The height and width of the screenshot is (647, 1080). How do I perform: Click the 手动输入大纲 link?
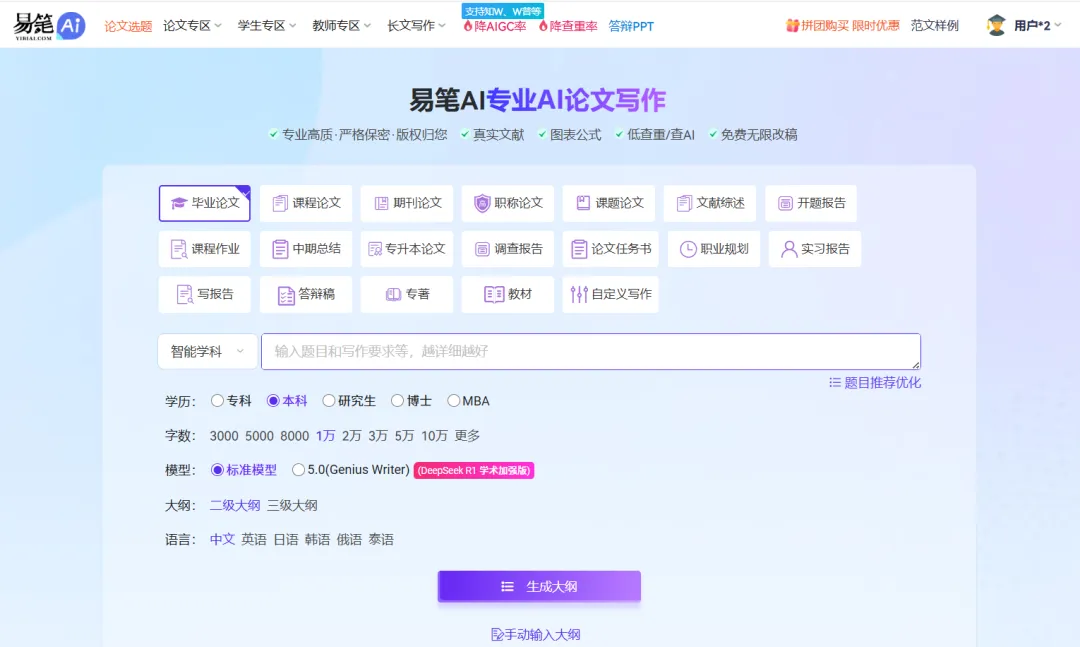pyautogui.click(x=536, y=635)
